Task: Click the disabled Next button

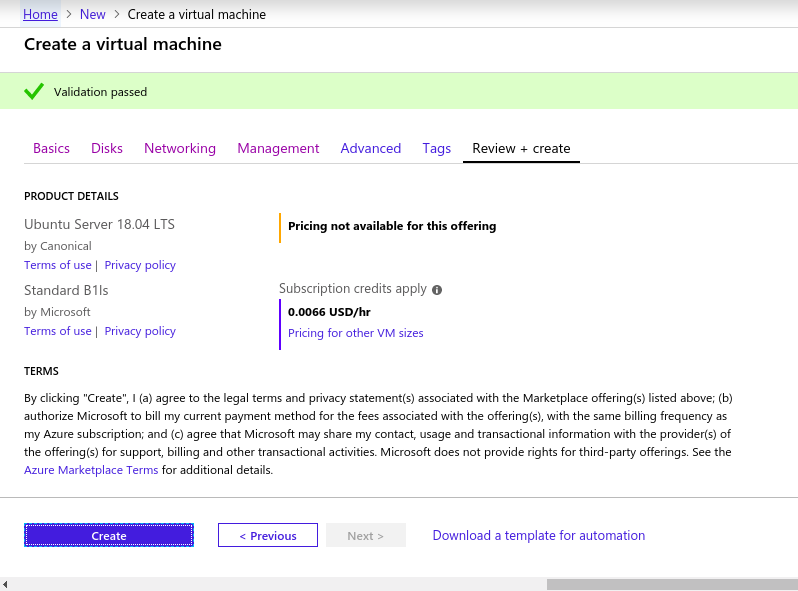Action: coord(366,535)
